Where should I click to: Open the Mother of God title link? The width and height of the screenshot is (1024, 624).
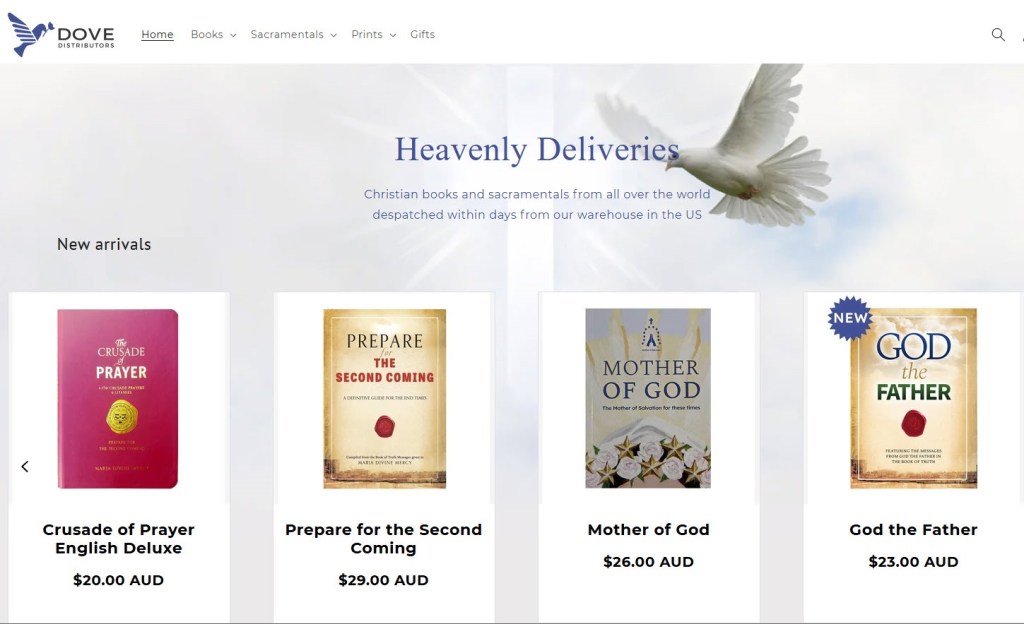[x=648, y=529]
